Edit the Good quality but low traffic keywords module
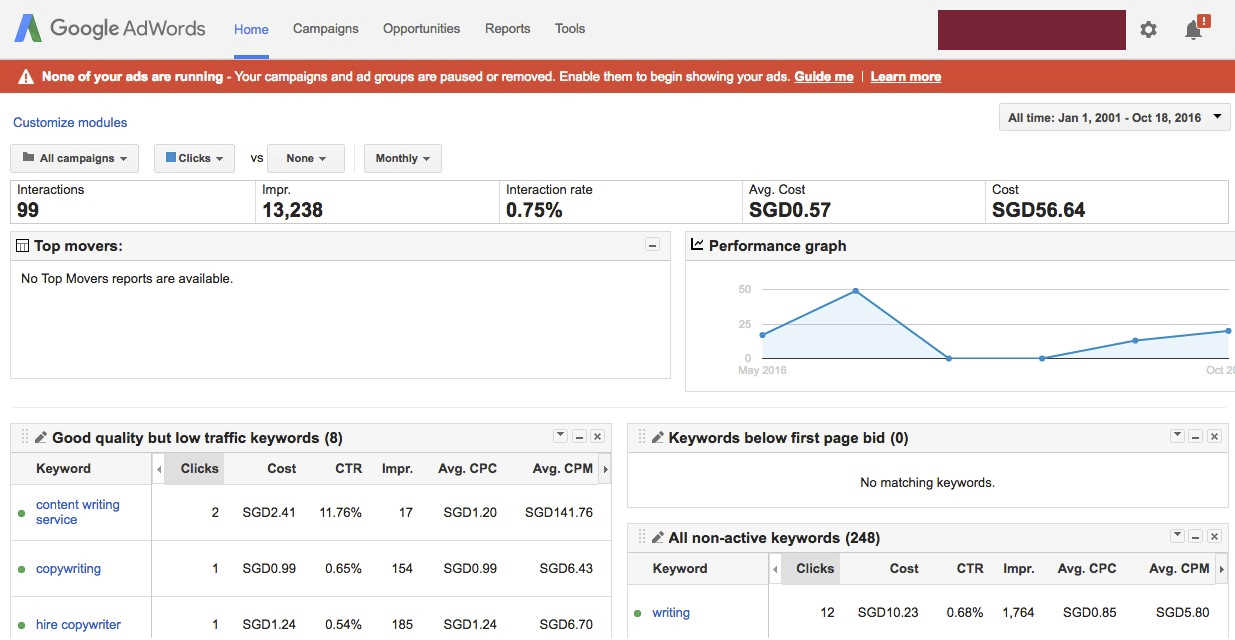 [41, 438]
